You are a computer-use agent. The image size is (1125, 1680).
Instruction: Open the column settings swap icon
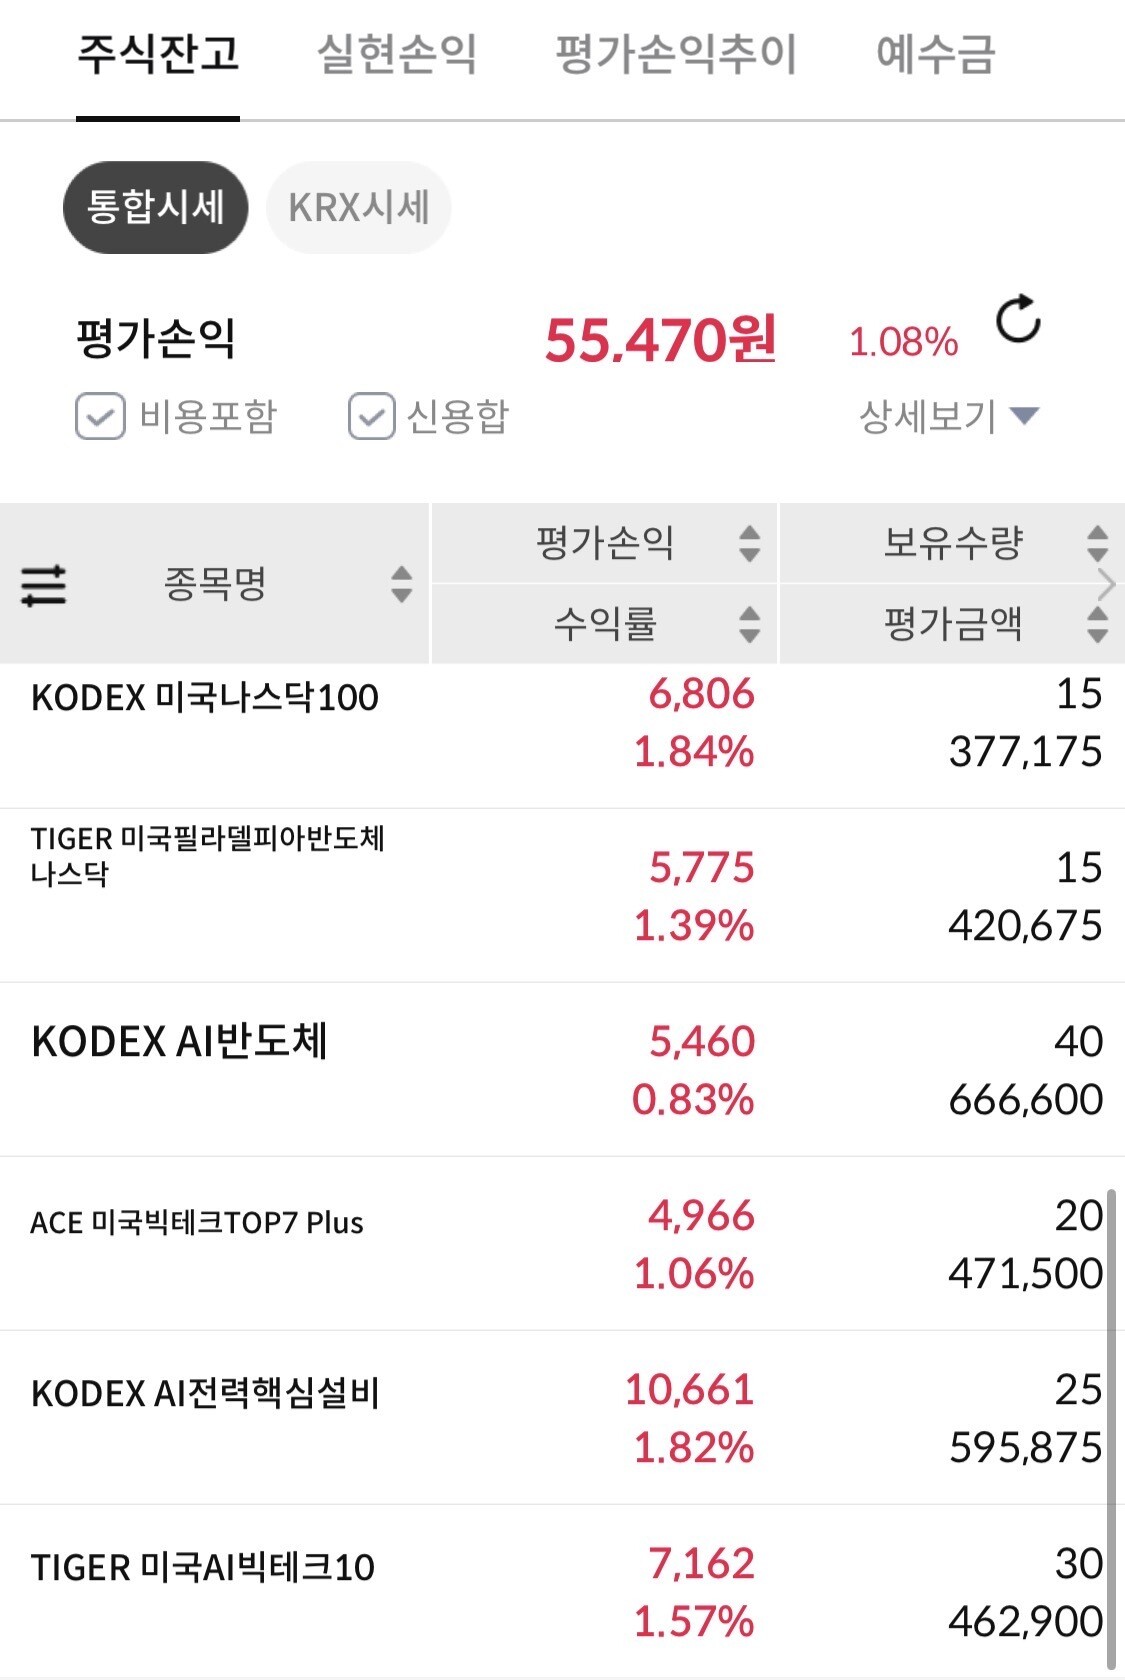coord(44,585)
